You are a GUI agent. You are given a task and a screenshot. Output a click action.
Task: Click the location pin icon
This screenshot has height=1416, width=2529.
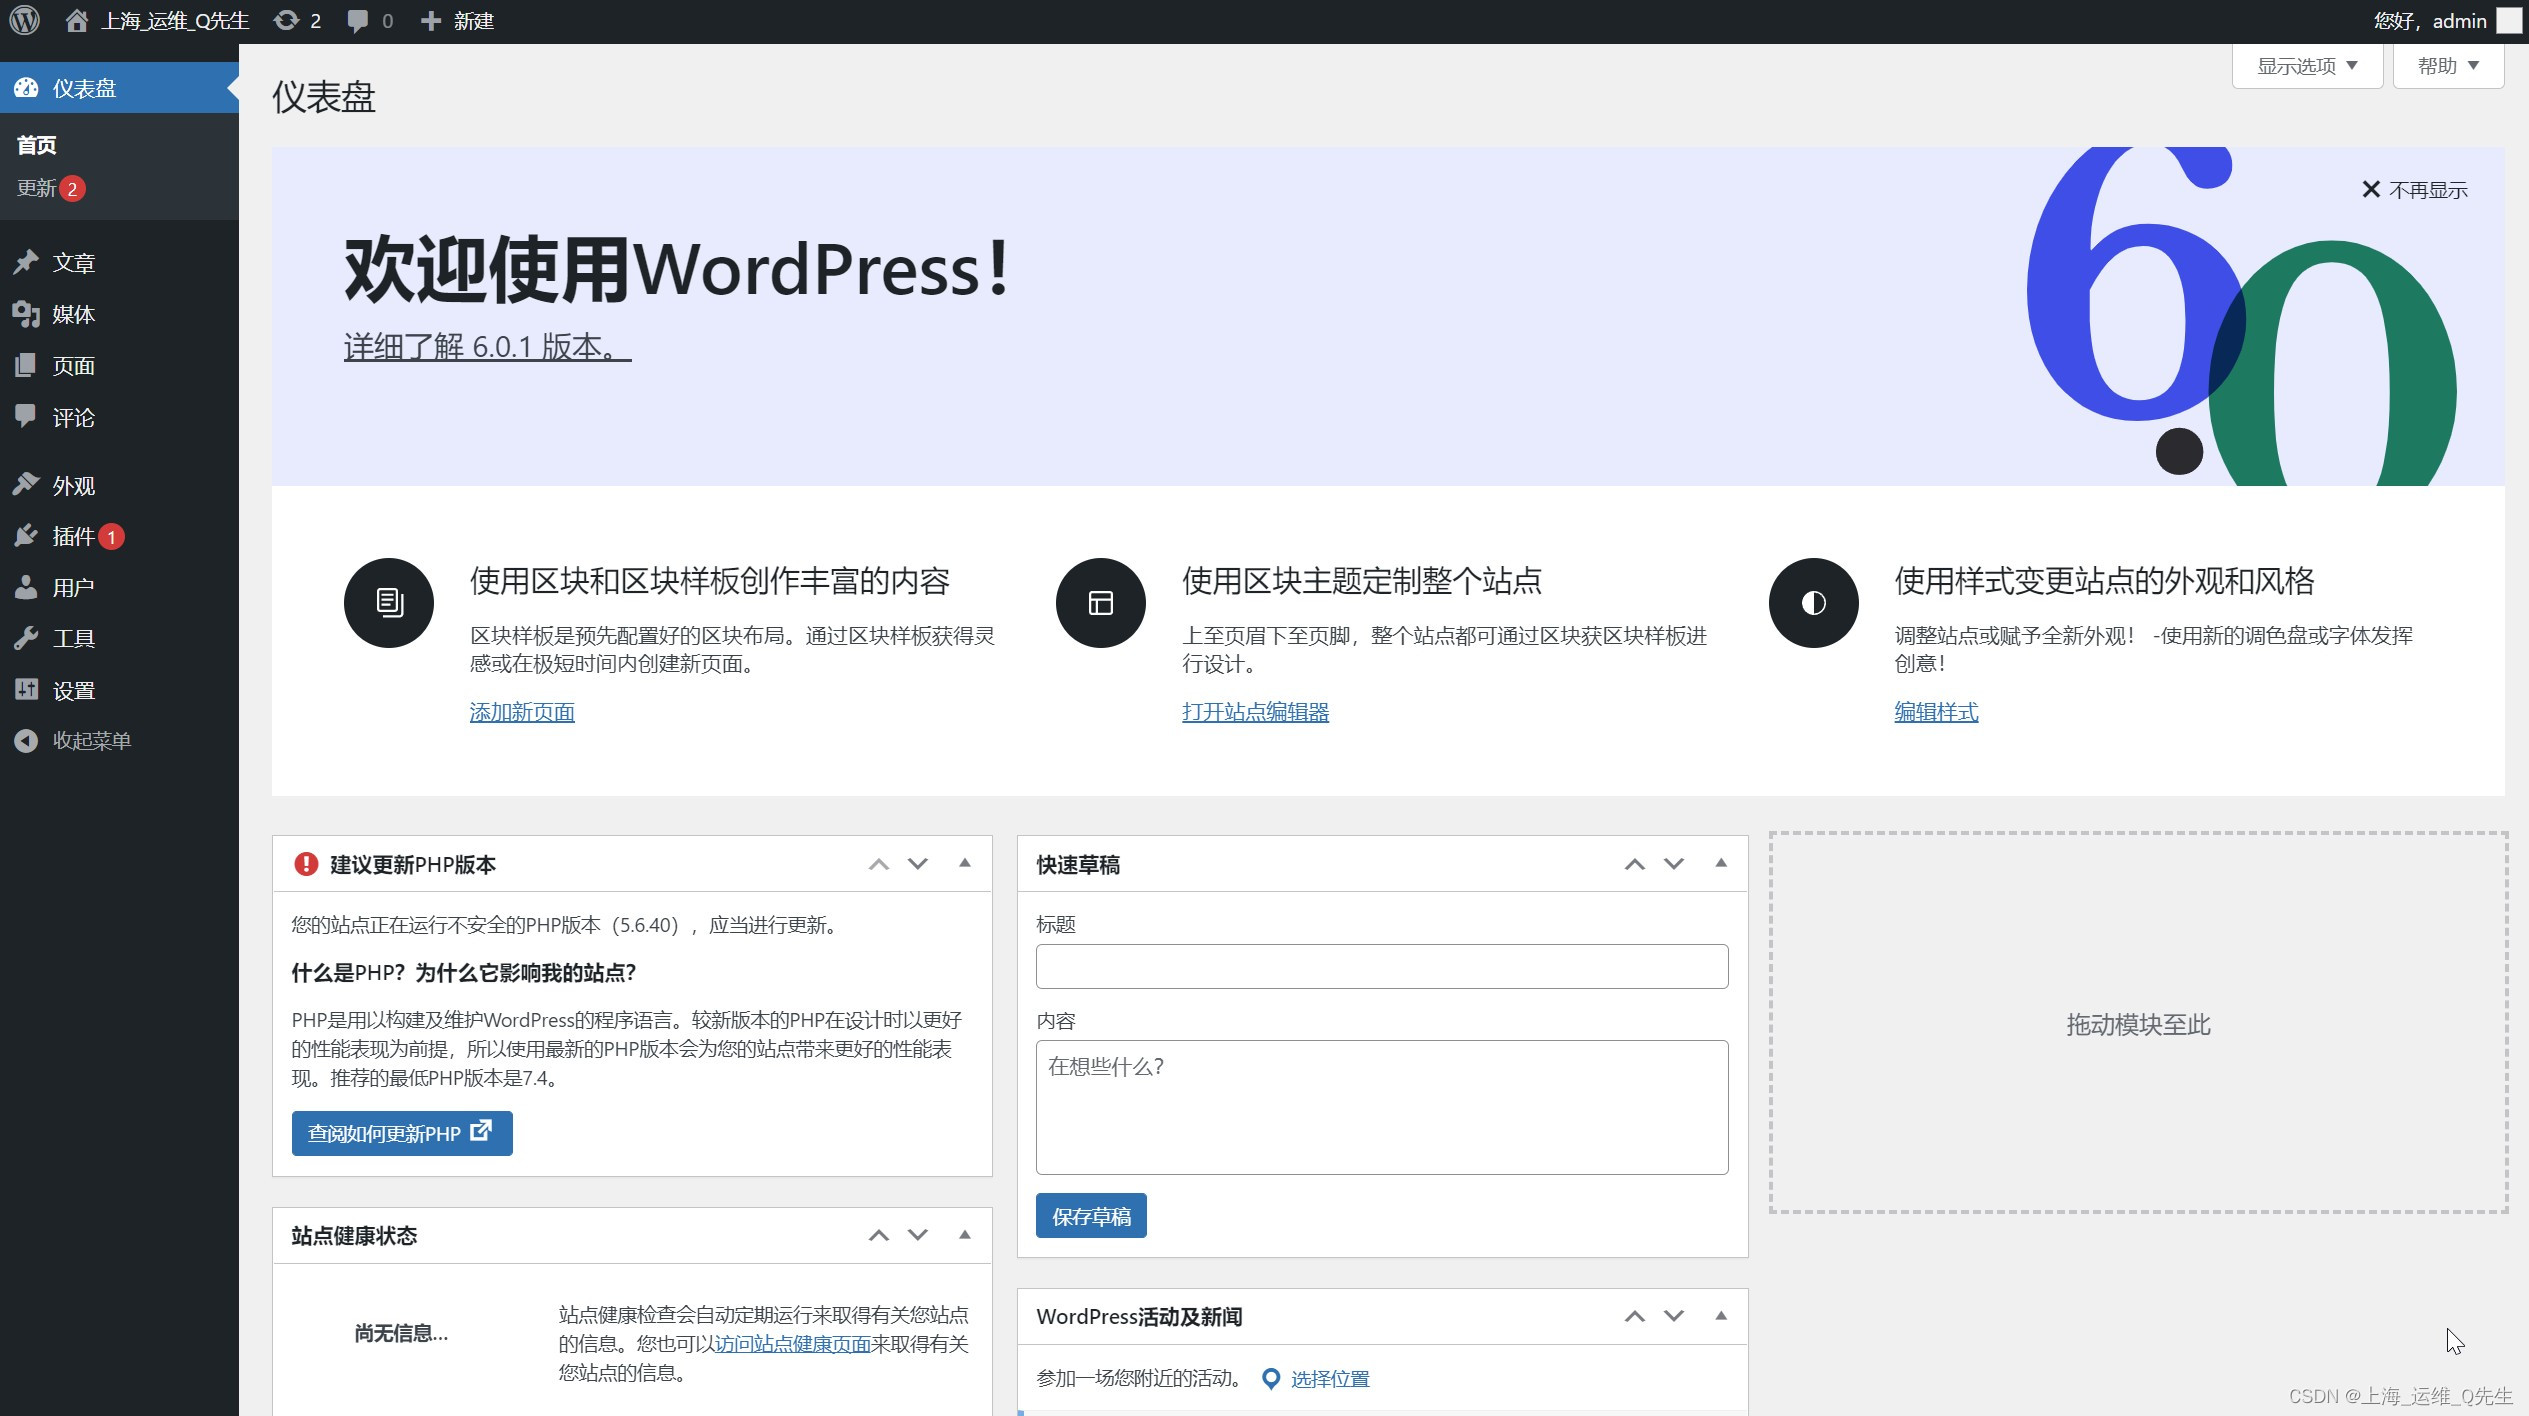coord(1271,1379)
